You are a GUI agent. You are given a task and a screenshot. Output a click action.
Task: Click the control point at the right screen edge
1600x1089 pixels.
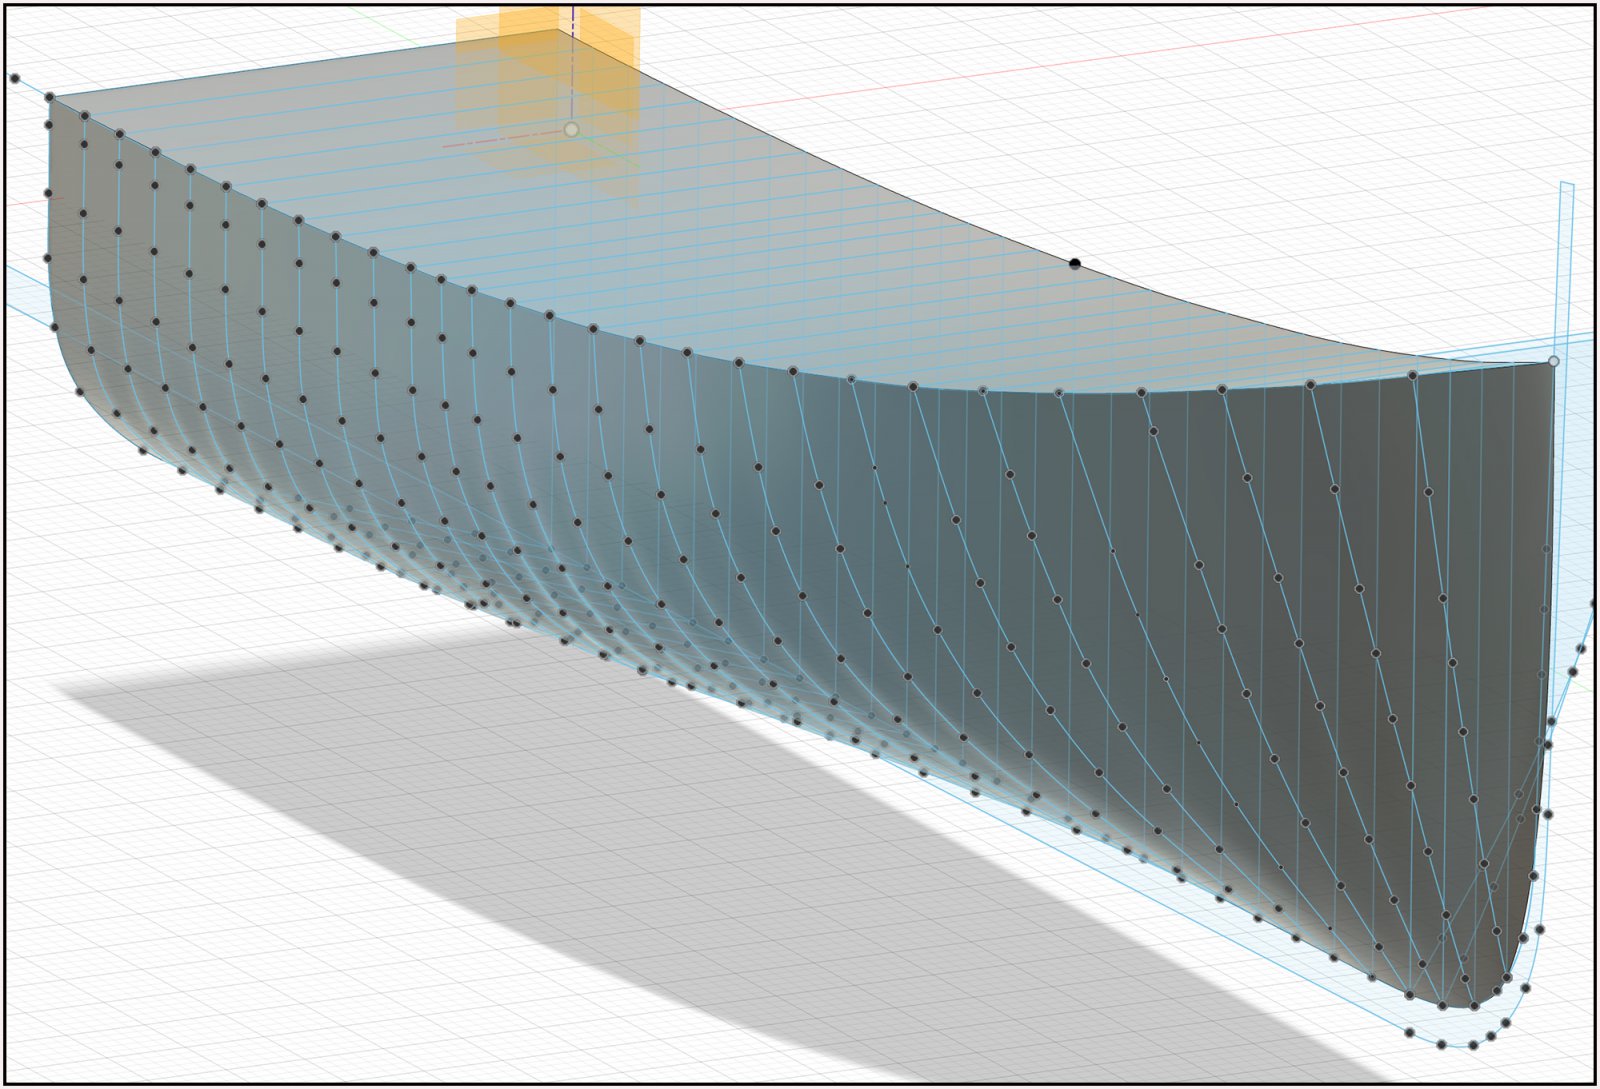(x=1594, y=604)
